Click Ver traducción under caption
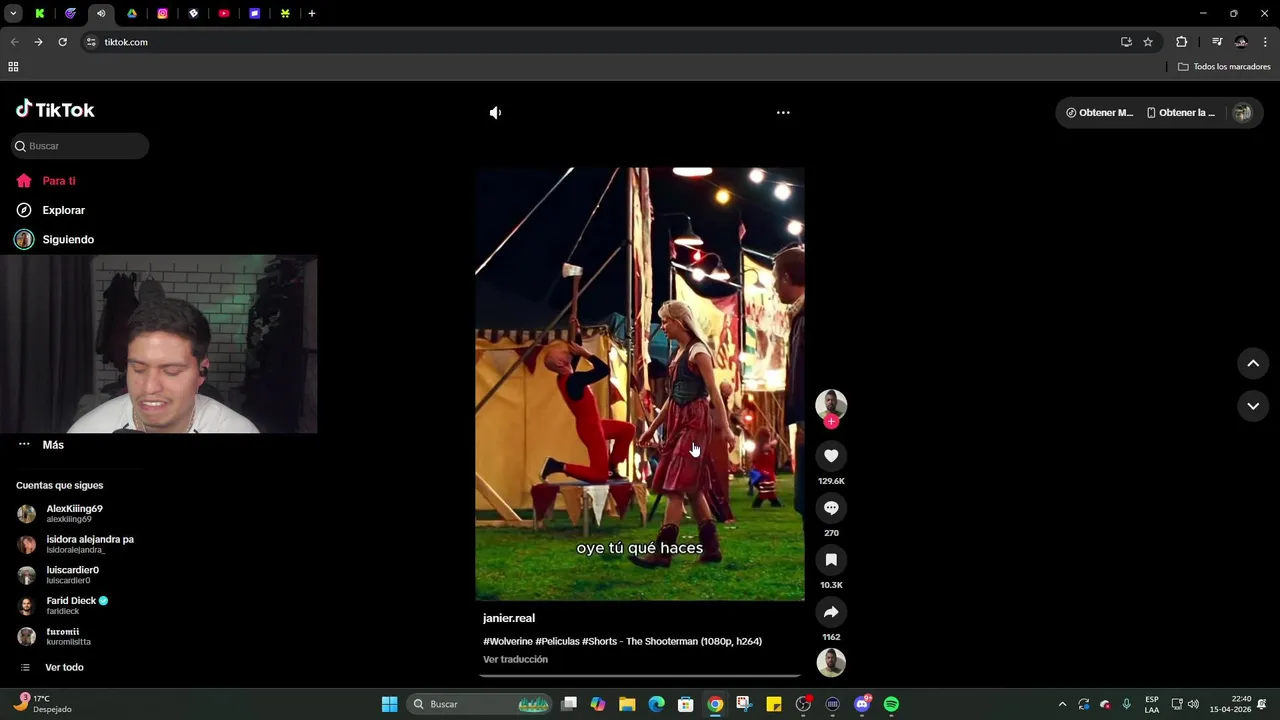Image resolution: width=1280 pixels, height=720 pixels. pyautogui.click(x=515, y=660)
